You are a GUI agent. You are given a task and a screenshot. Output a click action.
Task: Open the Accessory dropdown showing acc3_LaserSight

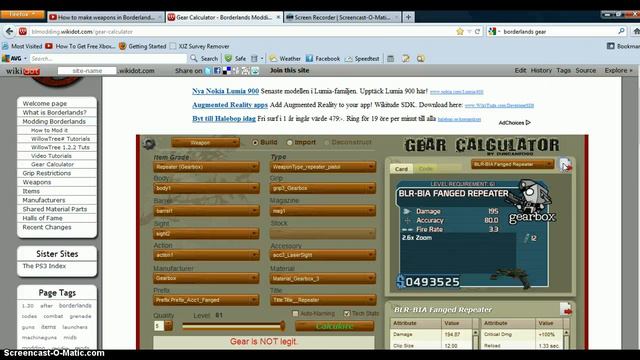coord(322,255)
